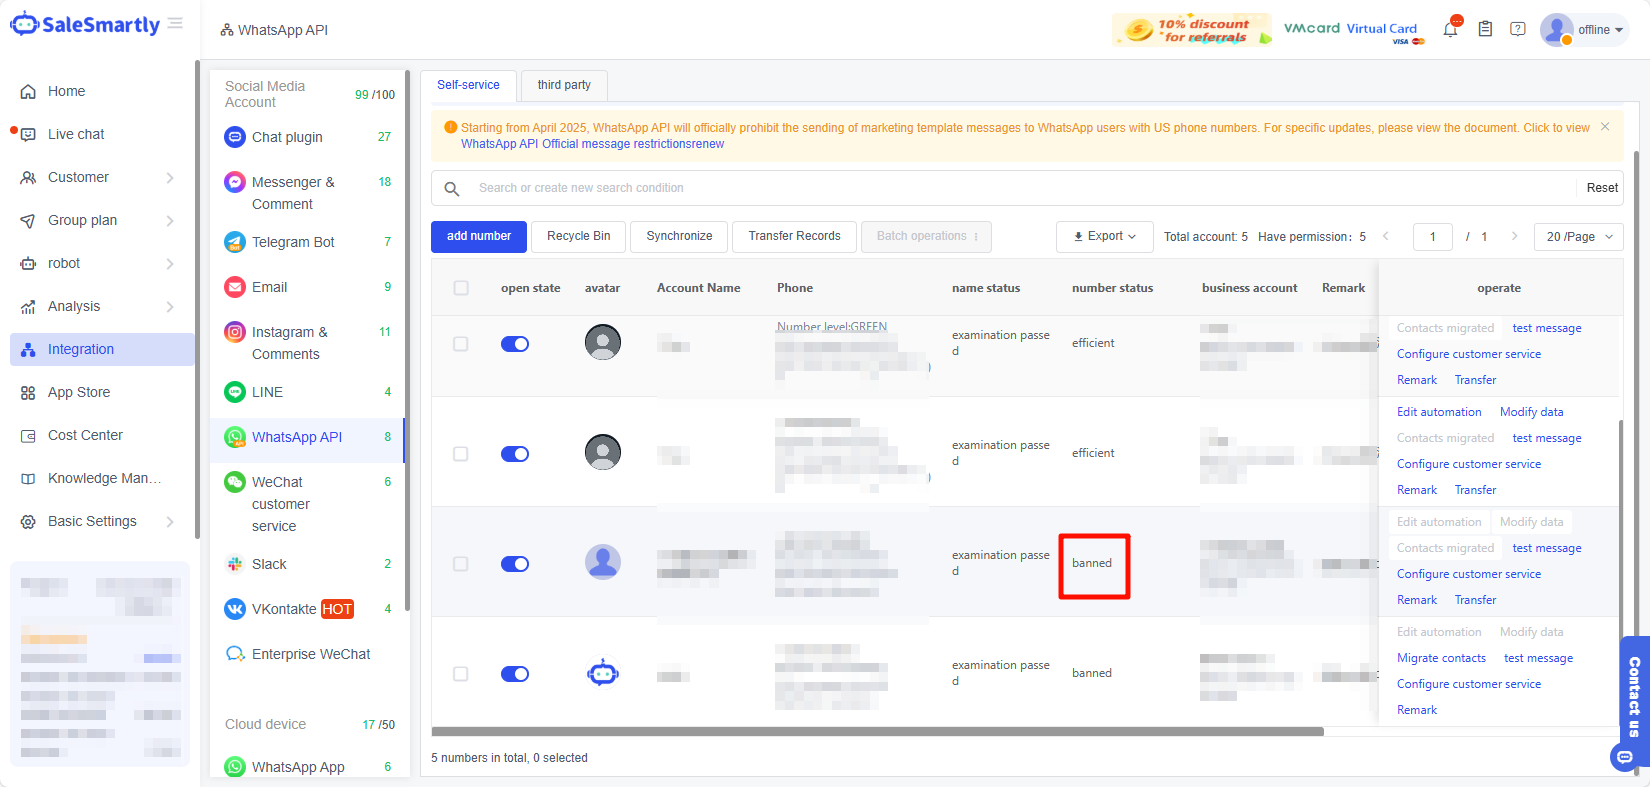Click the add number button

pos(479,237)
